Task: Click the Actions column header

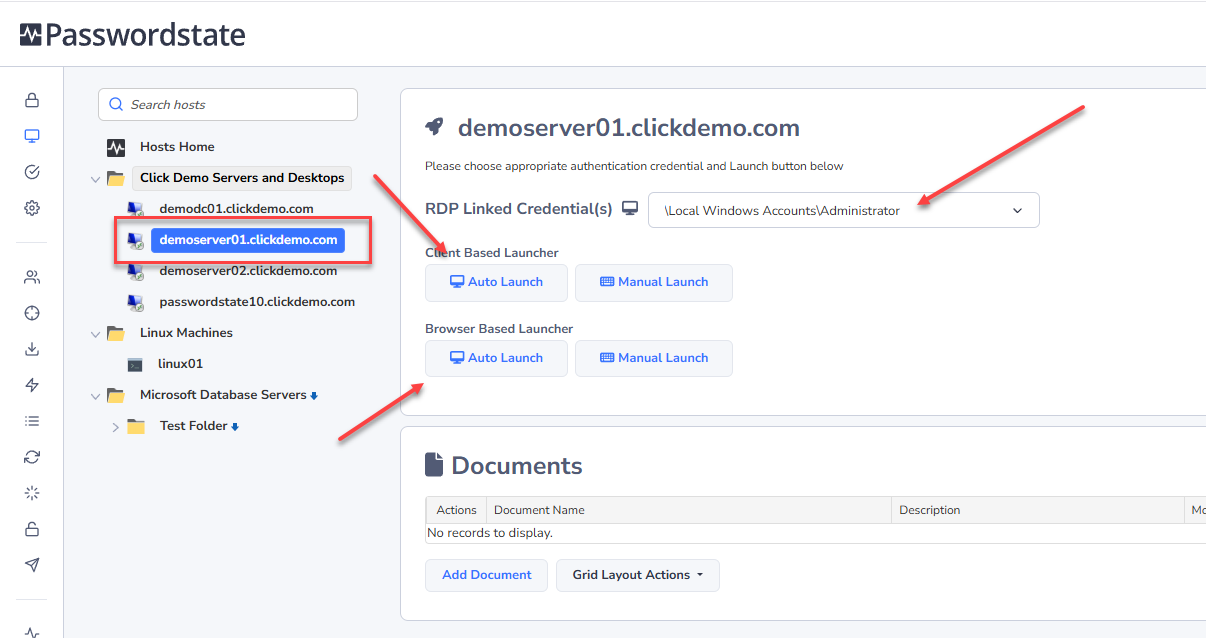Action: point(457,510)
